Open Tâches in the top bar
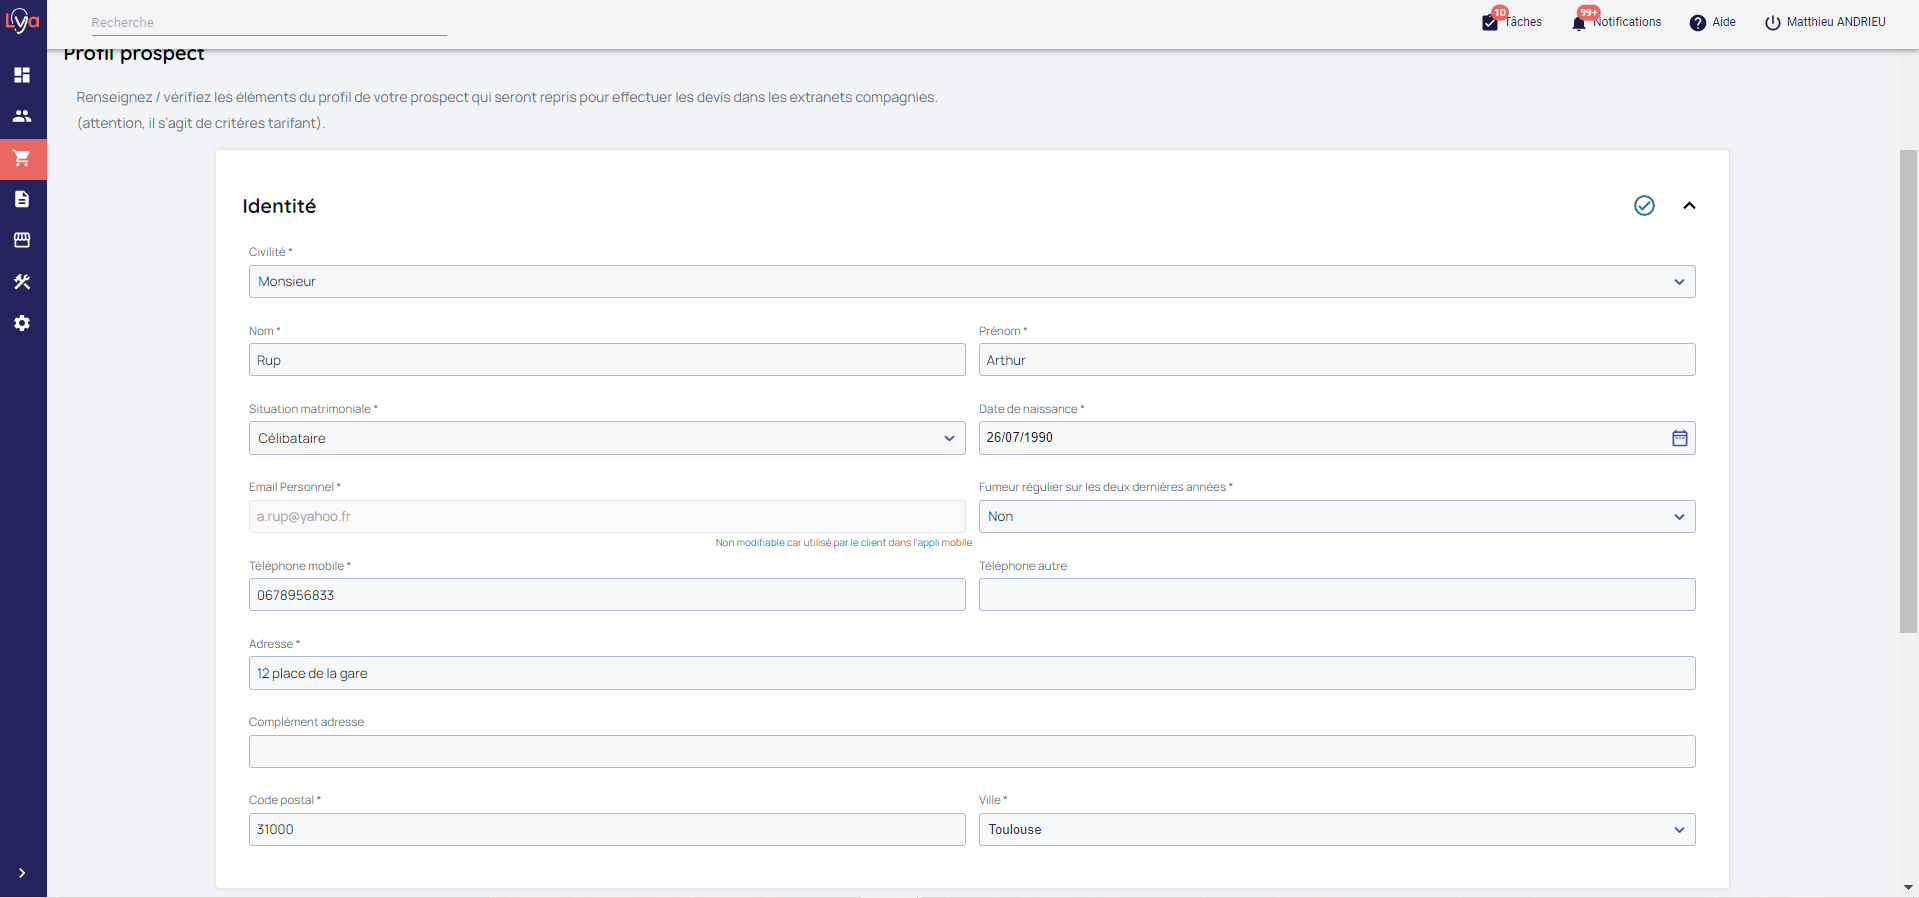The image size is (1919, 898). click(x=1512, y=22)
